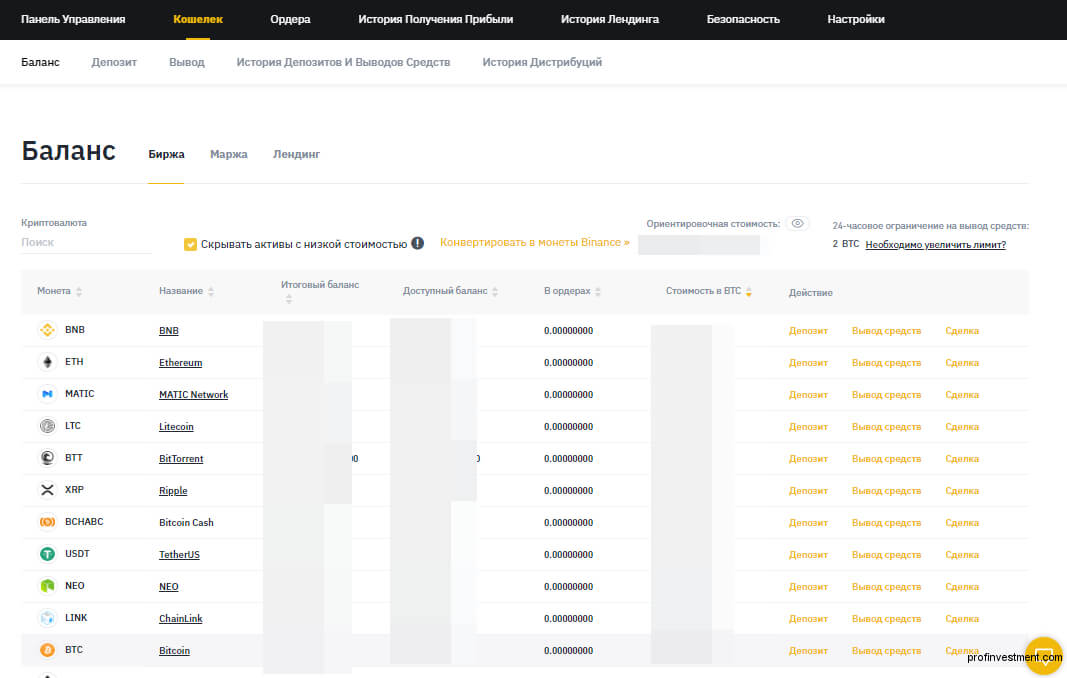Click the LTC coin icon
1067x678 pixels.
tap(47, 426)
